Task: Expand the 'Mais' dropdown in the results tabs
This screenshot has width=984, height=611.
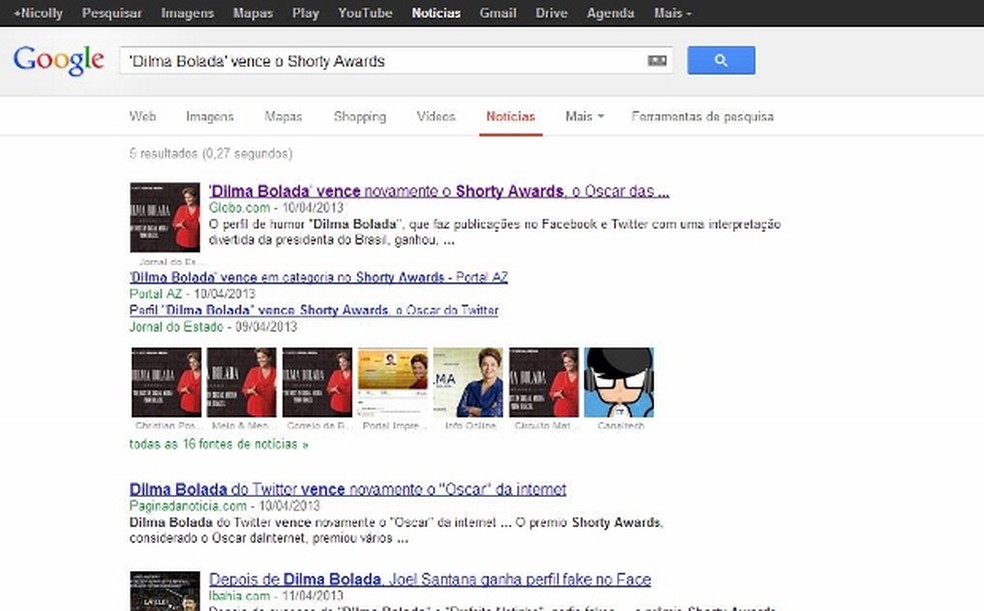Action: point(583,116)
